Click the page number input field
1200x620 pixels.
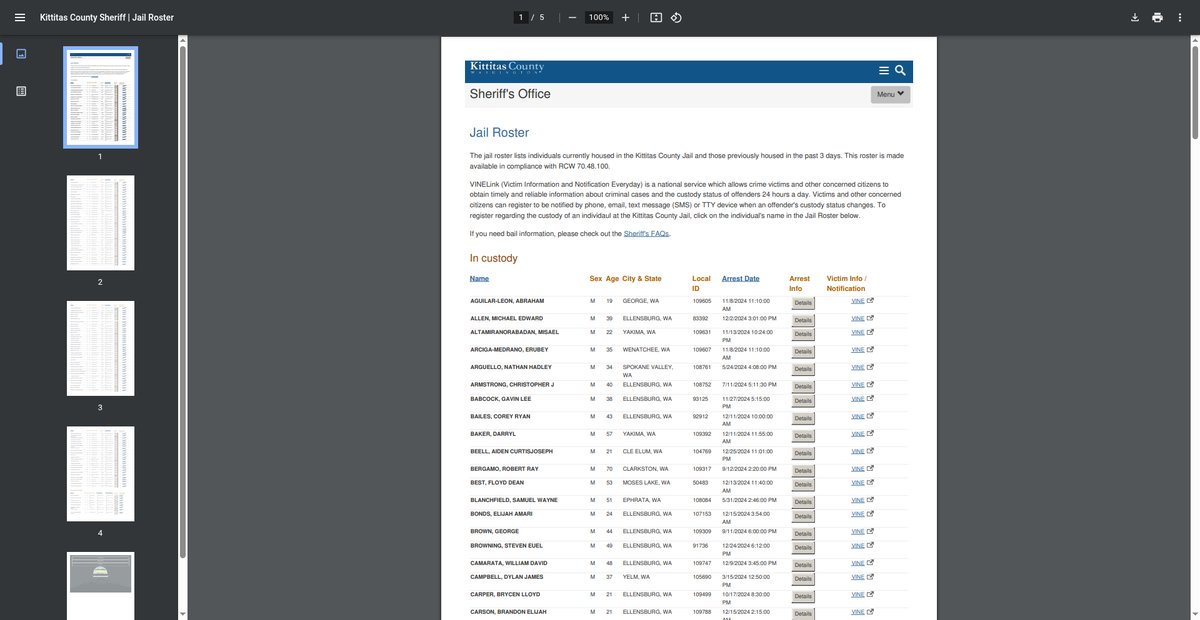pyautogui.click(x=520, y=17)
